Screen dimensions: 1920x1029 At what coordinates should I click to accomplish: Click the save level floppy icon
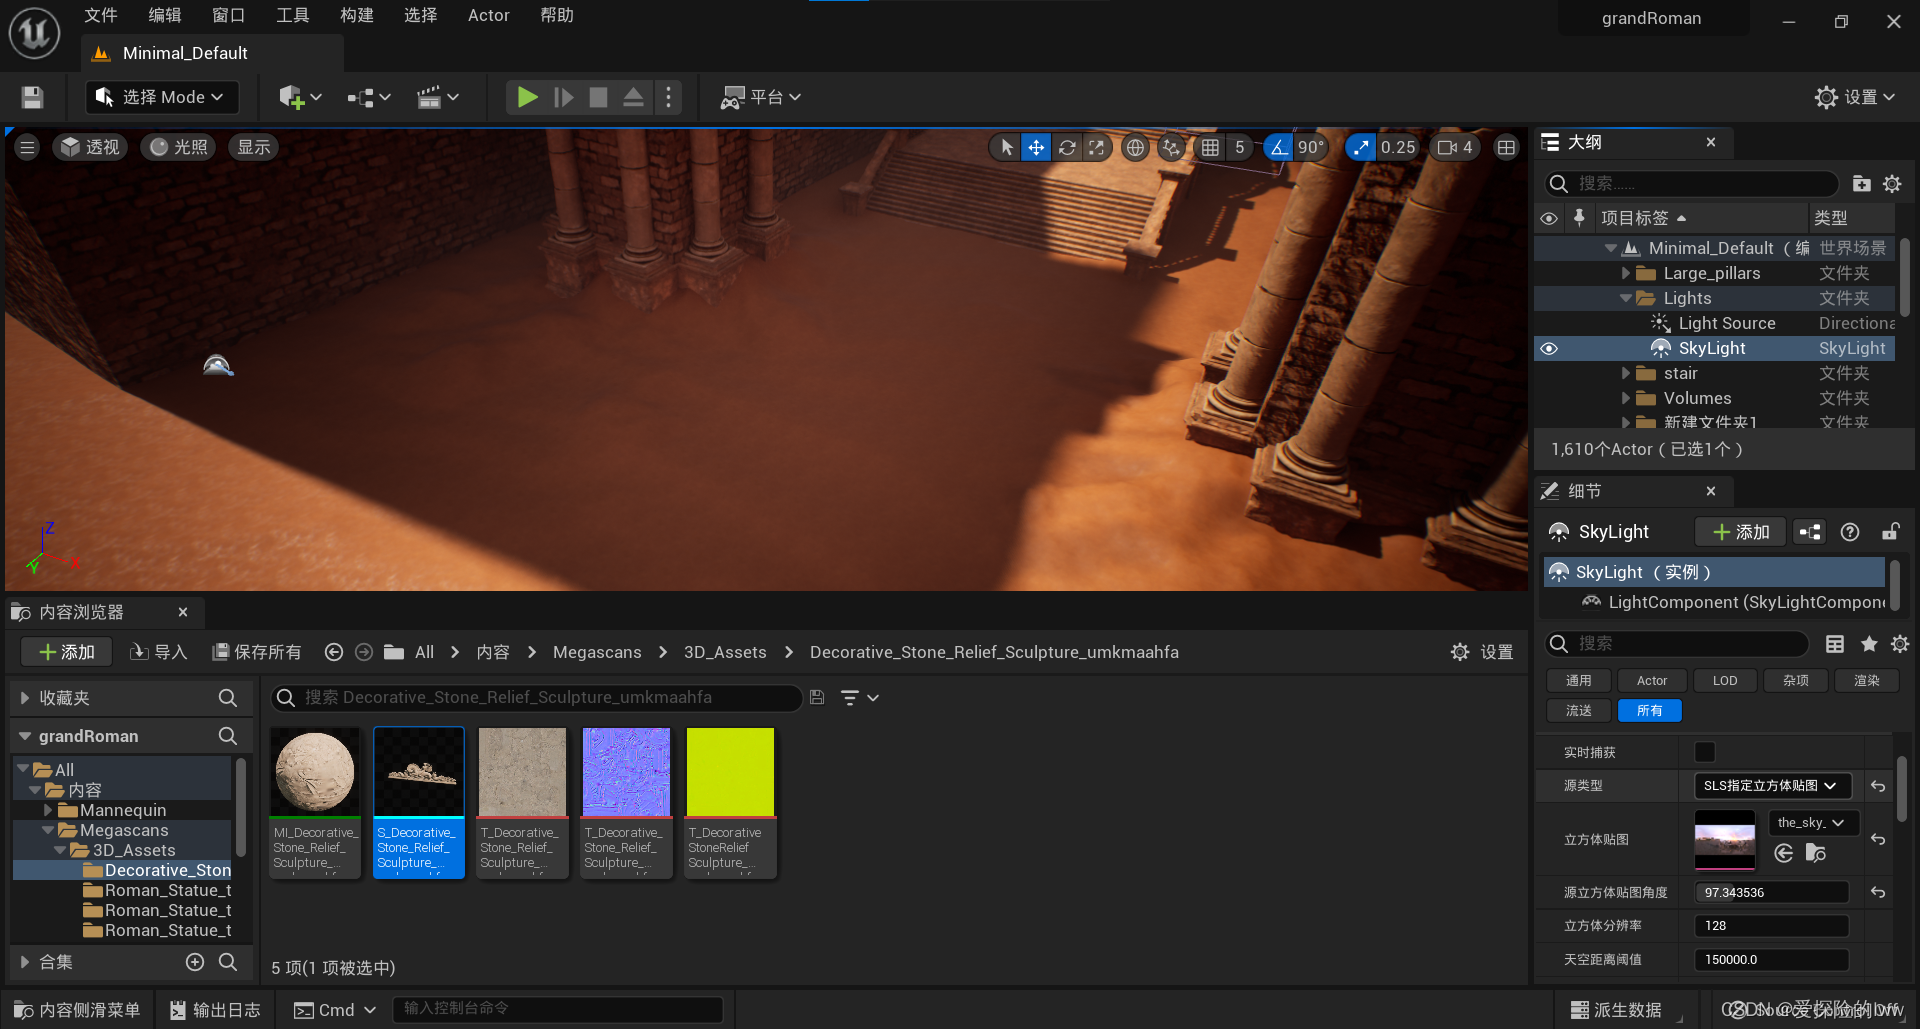(x=32, y=97)
